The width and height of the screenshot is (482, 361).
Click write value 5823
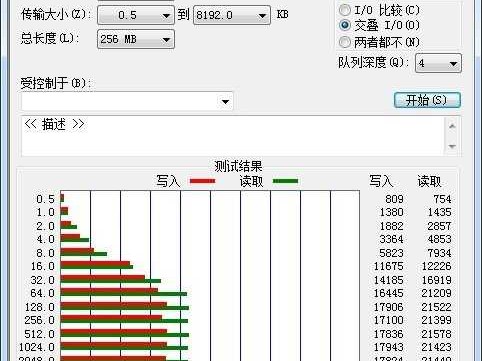click(392, 253)
